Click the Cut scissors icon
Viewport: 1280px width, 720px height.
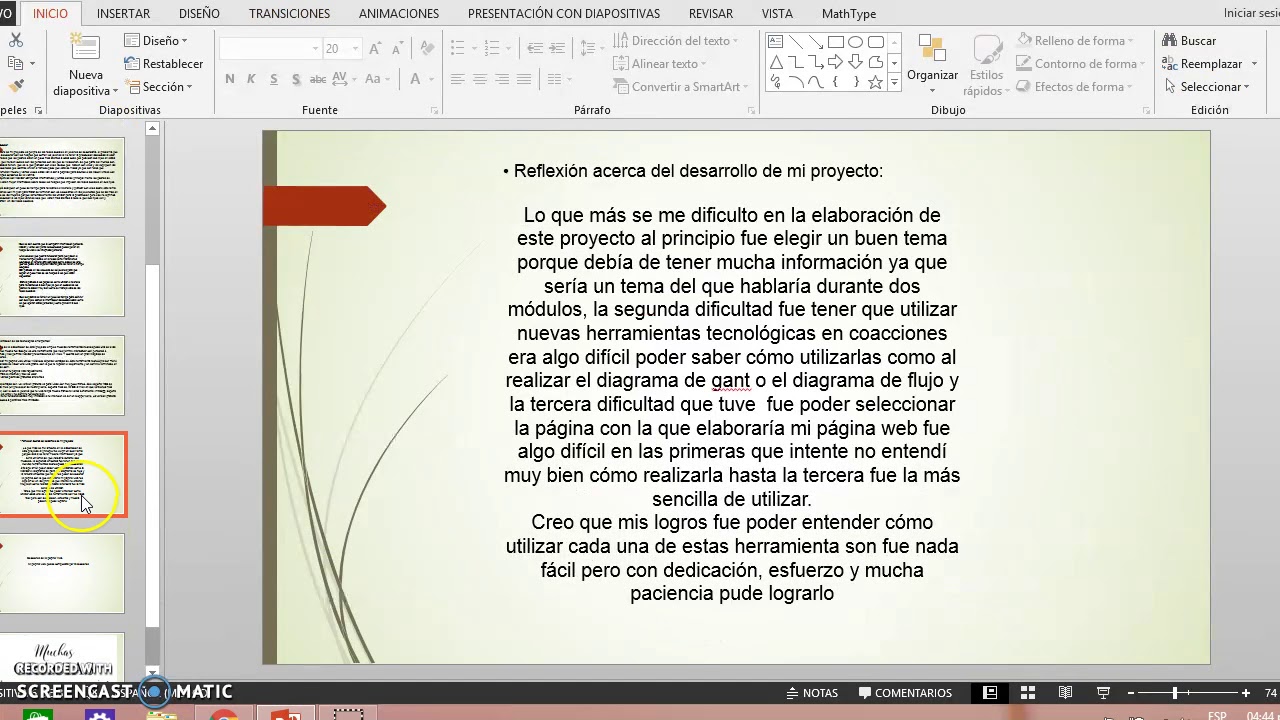[x=15, y=40]
